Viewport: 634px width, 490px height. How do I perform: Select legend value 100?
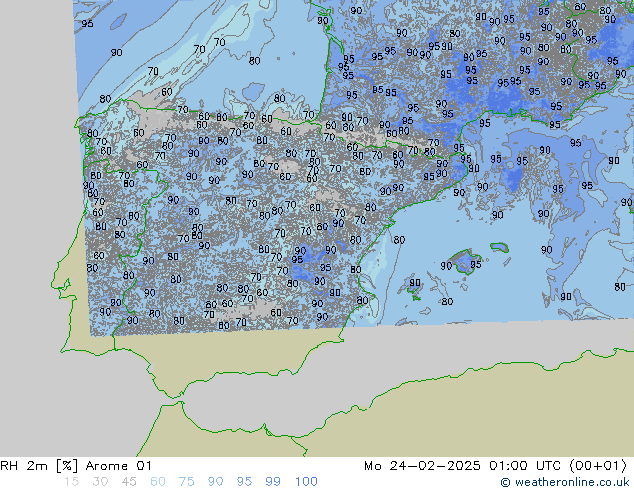(306, 482)
